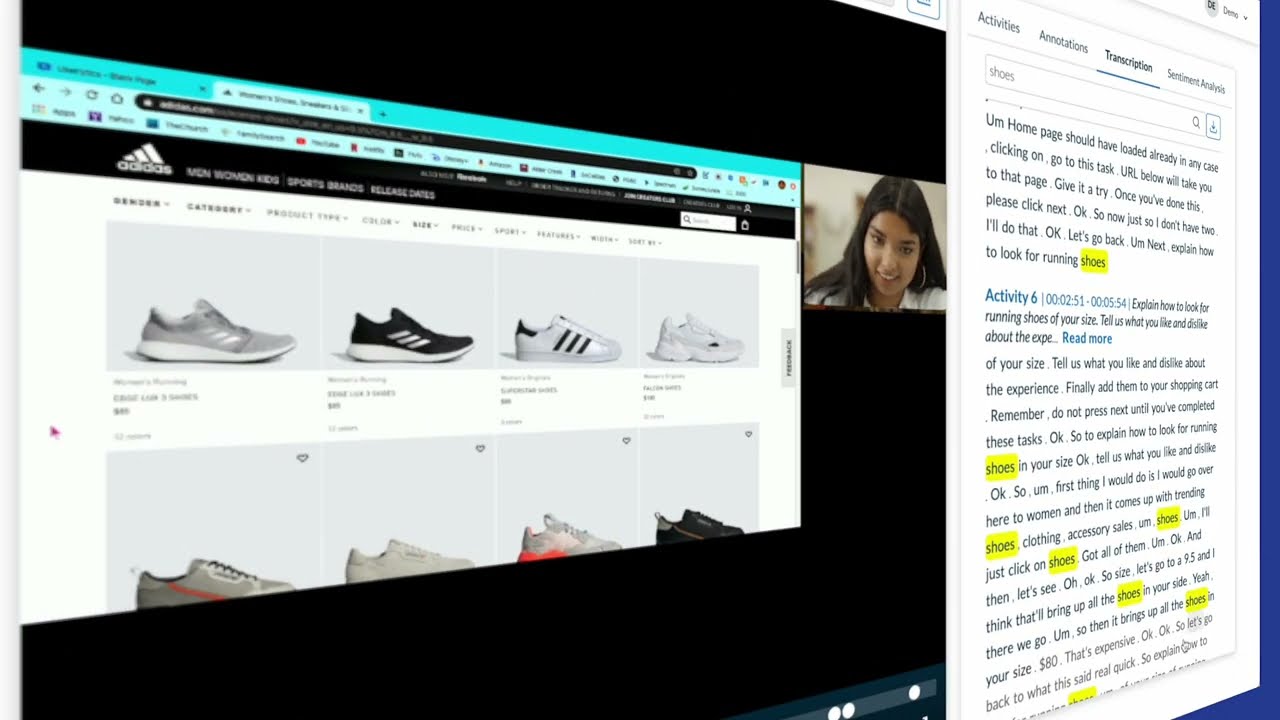Image resolution: width=1280 pixels, height=720 pixels.
Task: Expand the GENDER filter
Action: pos(141,203)
